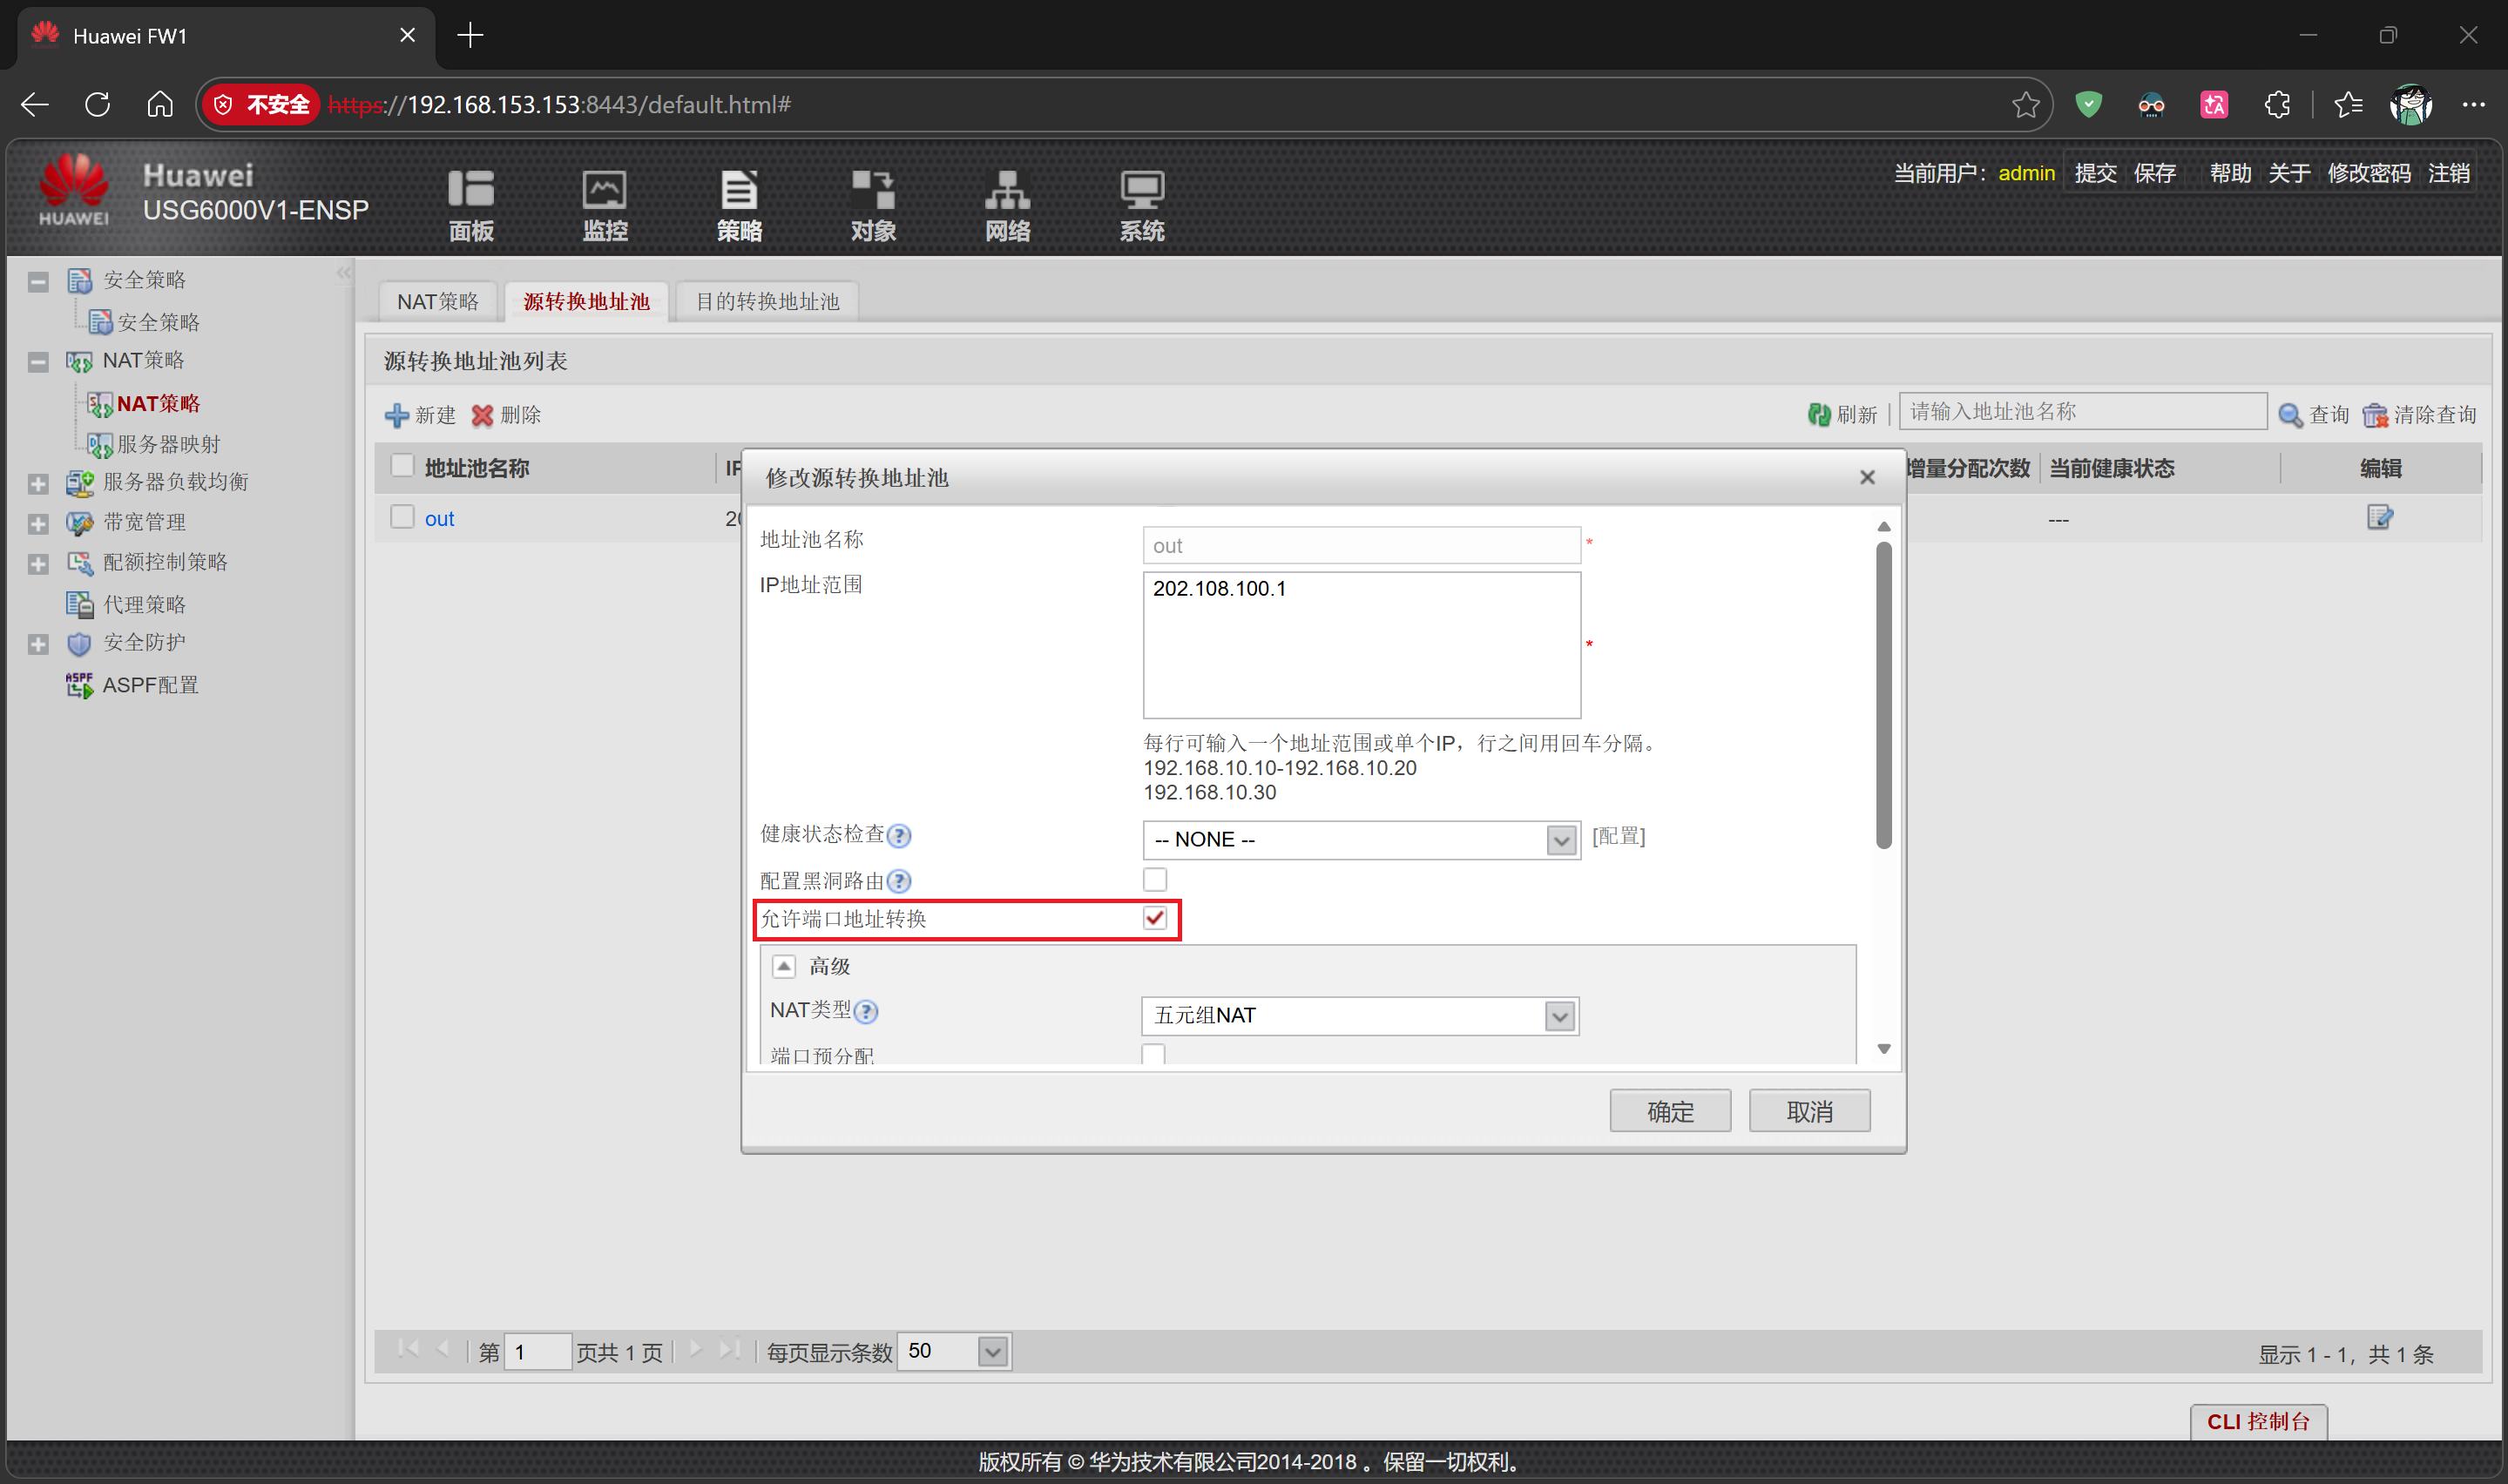The image size is (2508, 1484).
Task: Click the IP地址范围 text area
Action: 1360,645
